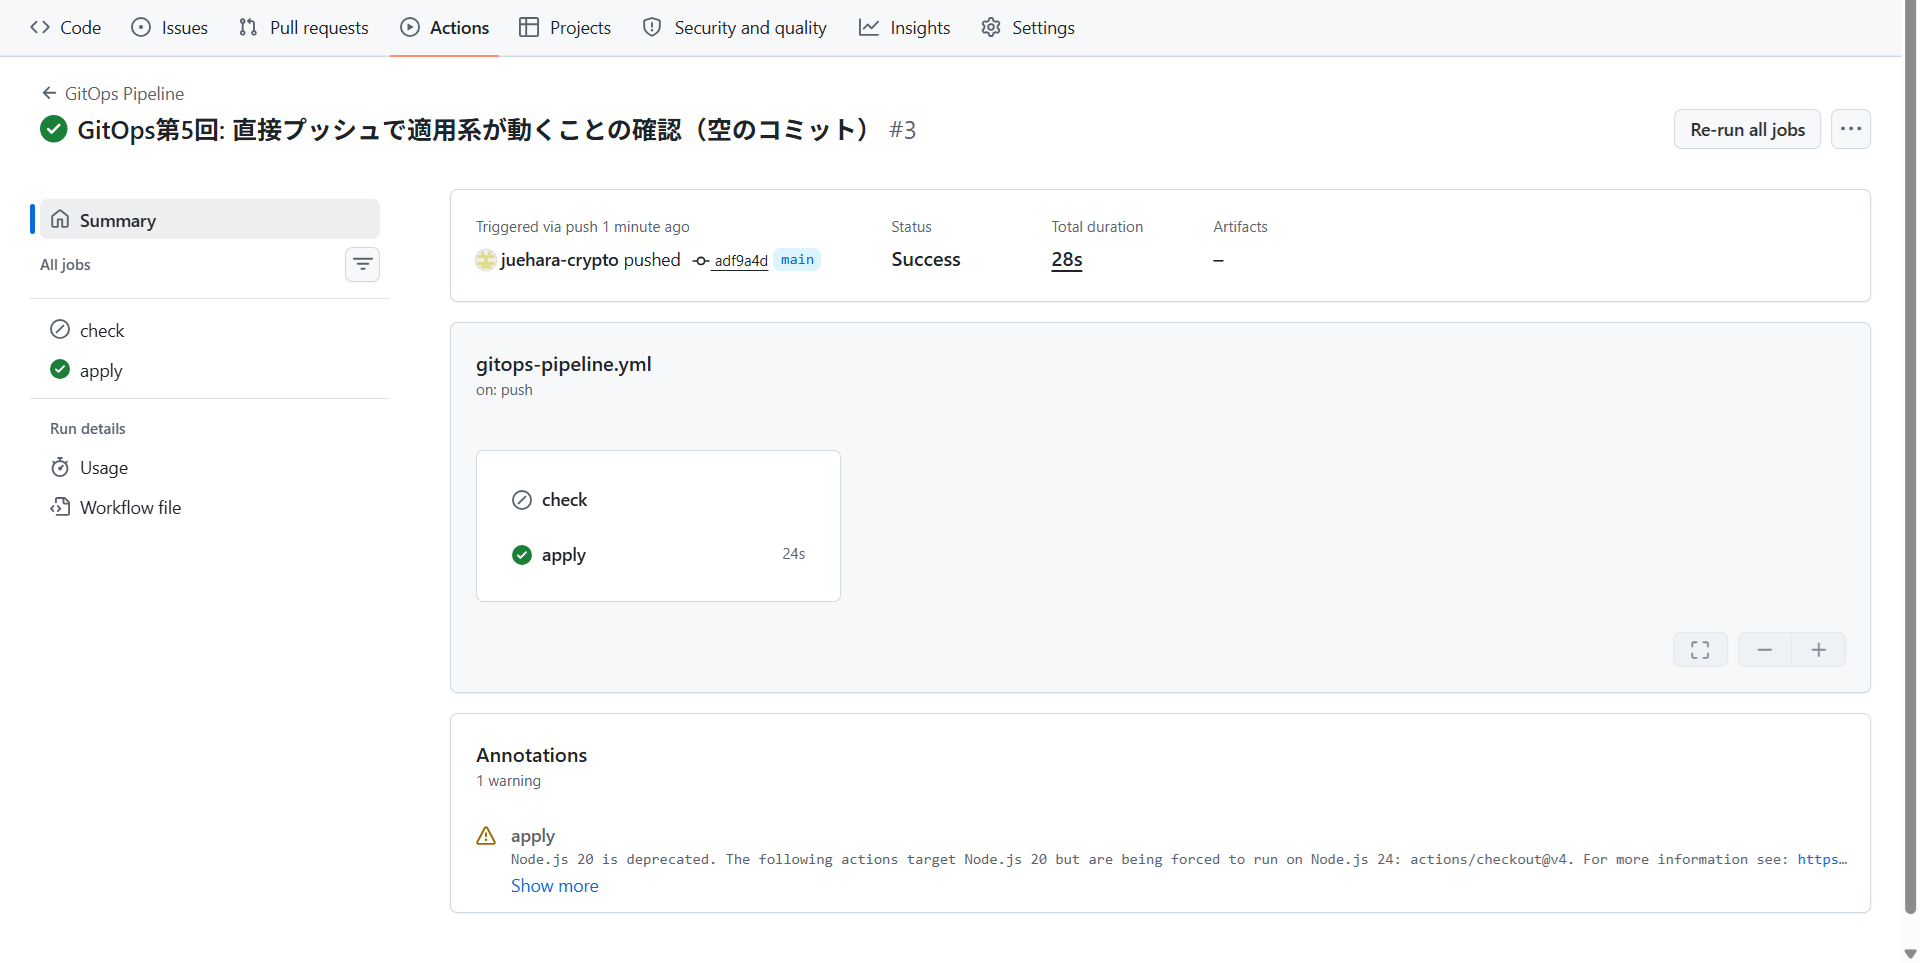Click the 'on: push' trigger text
The height and width of the screenshot is (963, 1920).
(504, 390)
